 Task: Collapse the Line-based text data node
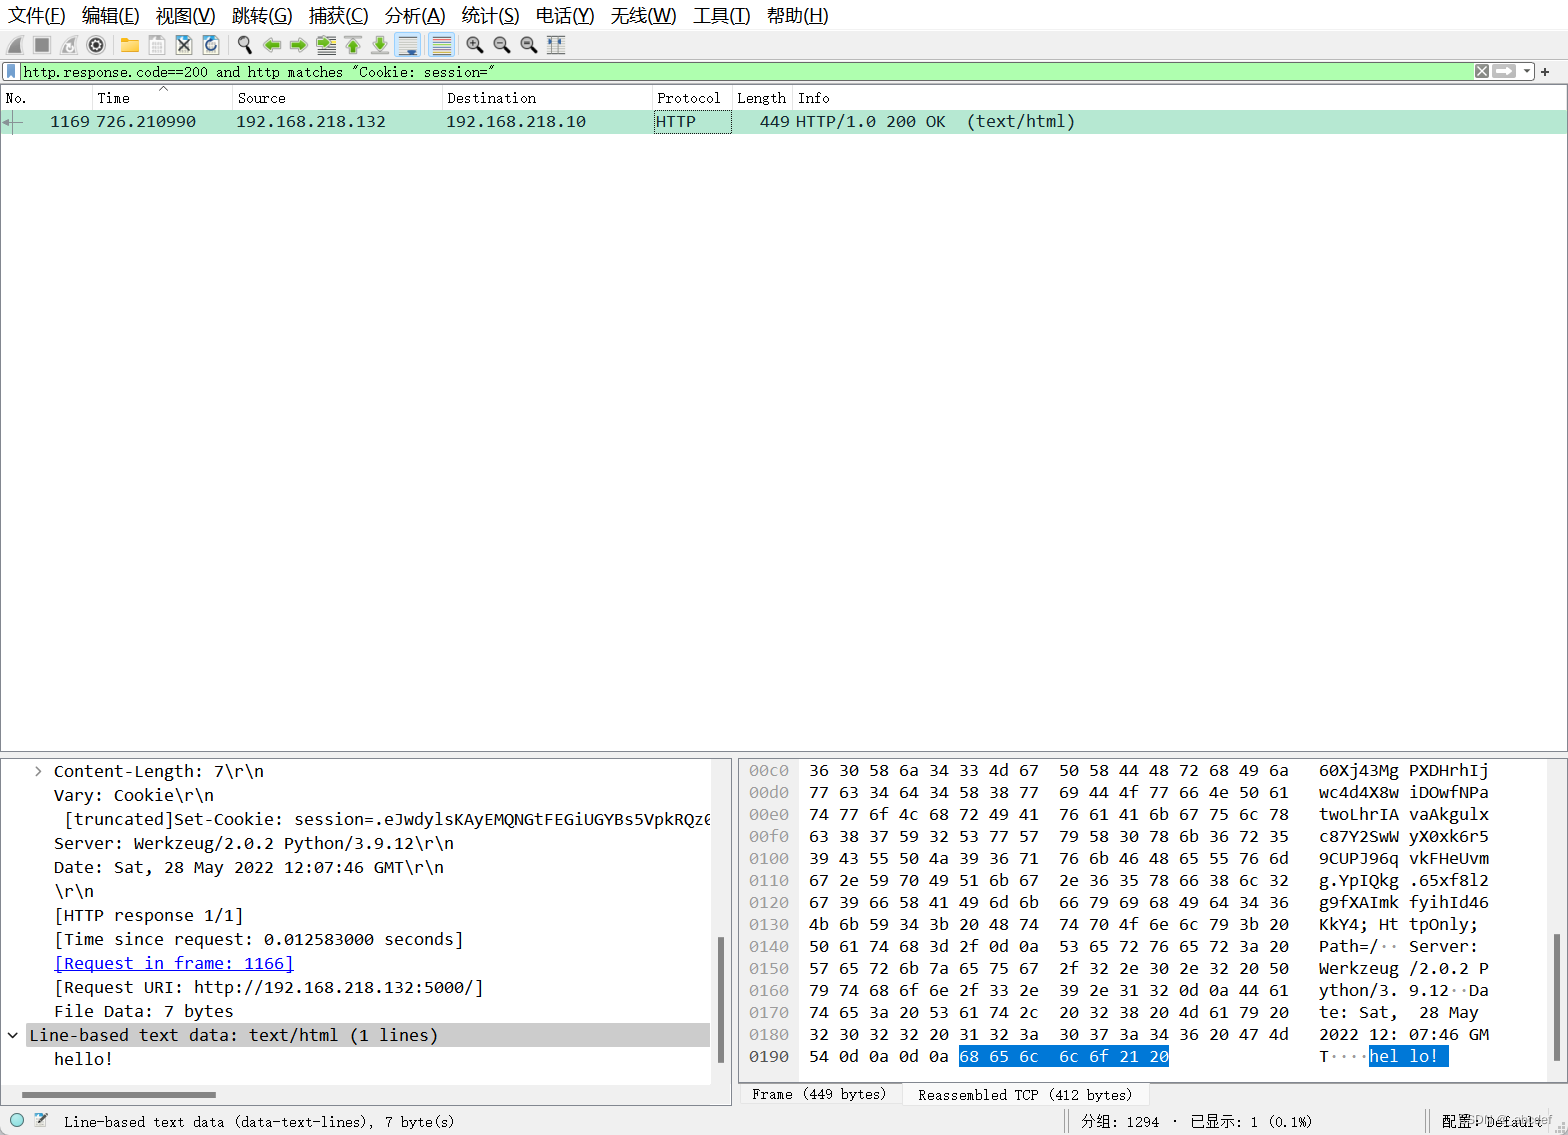[12, 1035]
